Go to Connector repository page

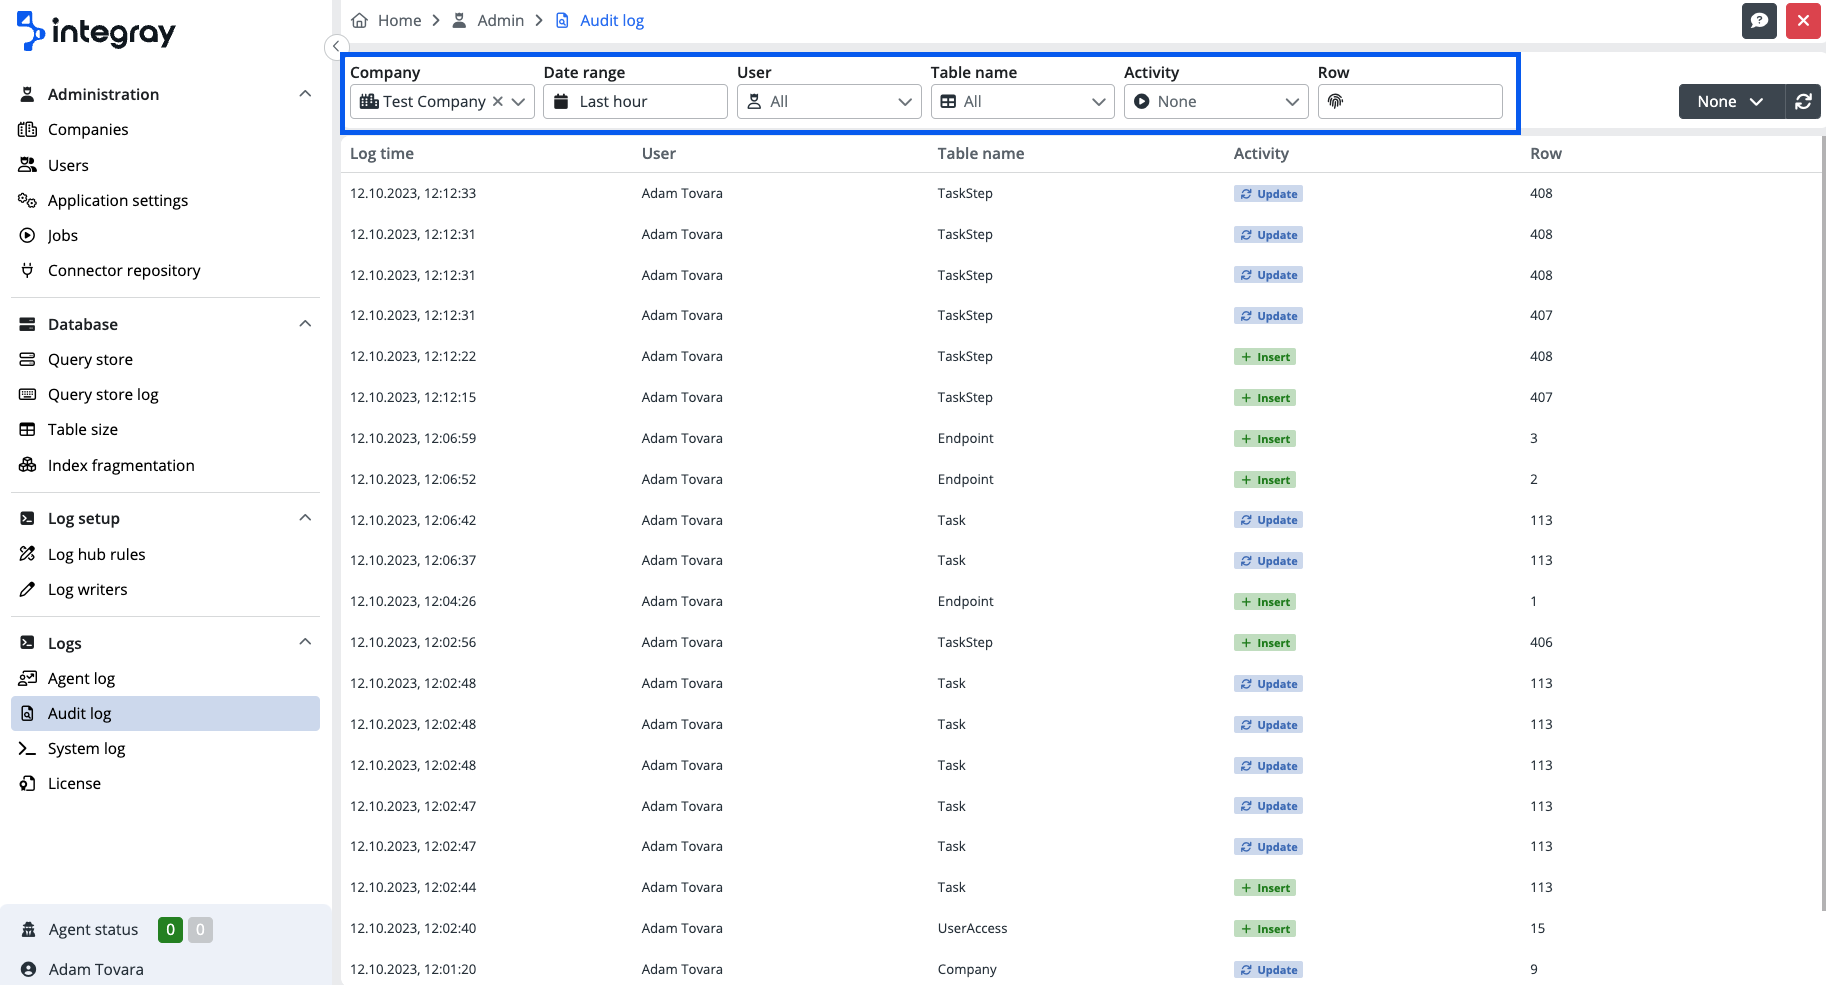pos(124,271)
